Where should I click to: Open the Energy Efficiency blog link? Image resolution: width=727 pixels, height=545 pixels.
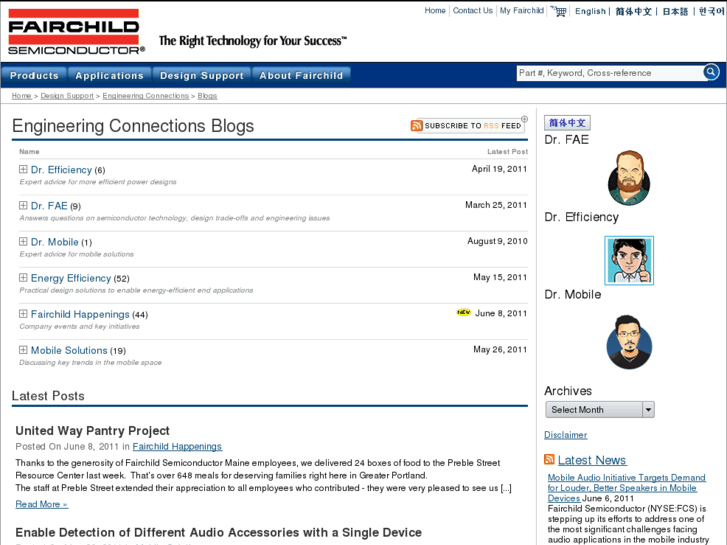pos(71,278)
